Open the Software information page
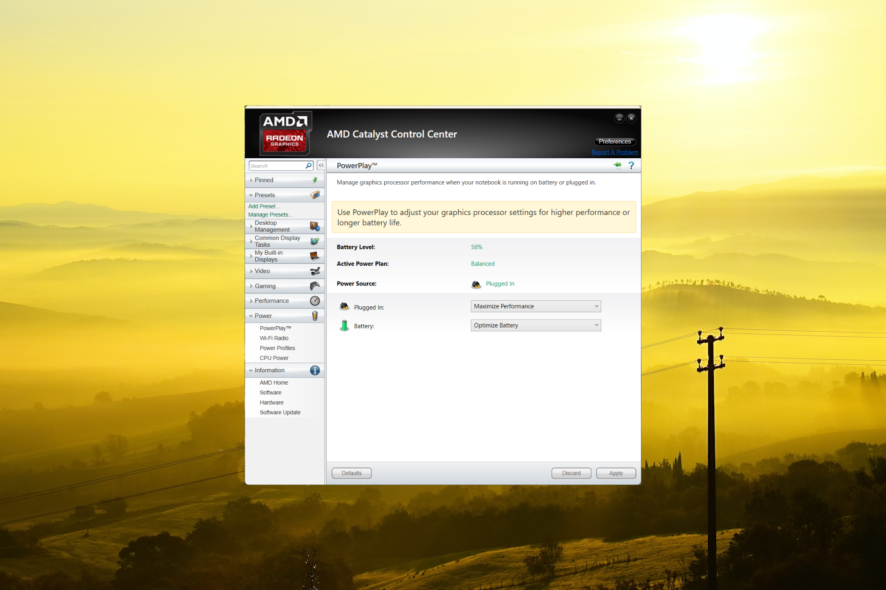The height and width of the screenshot is (590, 886). [270, 393]
